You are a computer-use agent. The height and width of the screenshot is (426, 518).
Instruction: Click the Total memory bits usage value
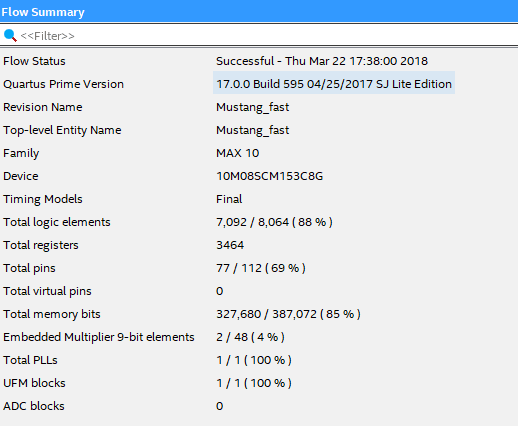point(288,314)
